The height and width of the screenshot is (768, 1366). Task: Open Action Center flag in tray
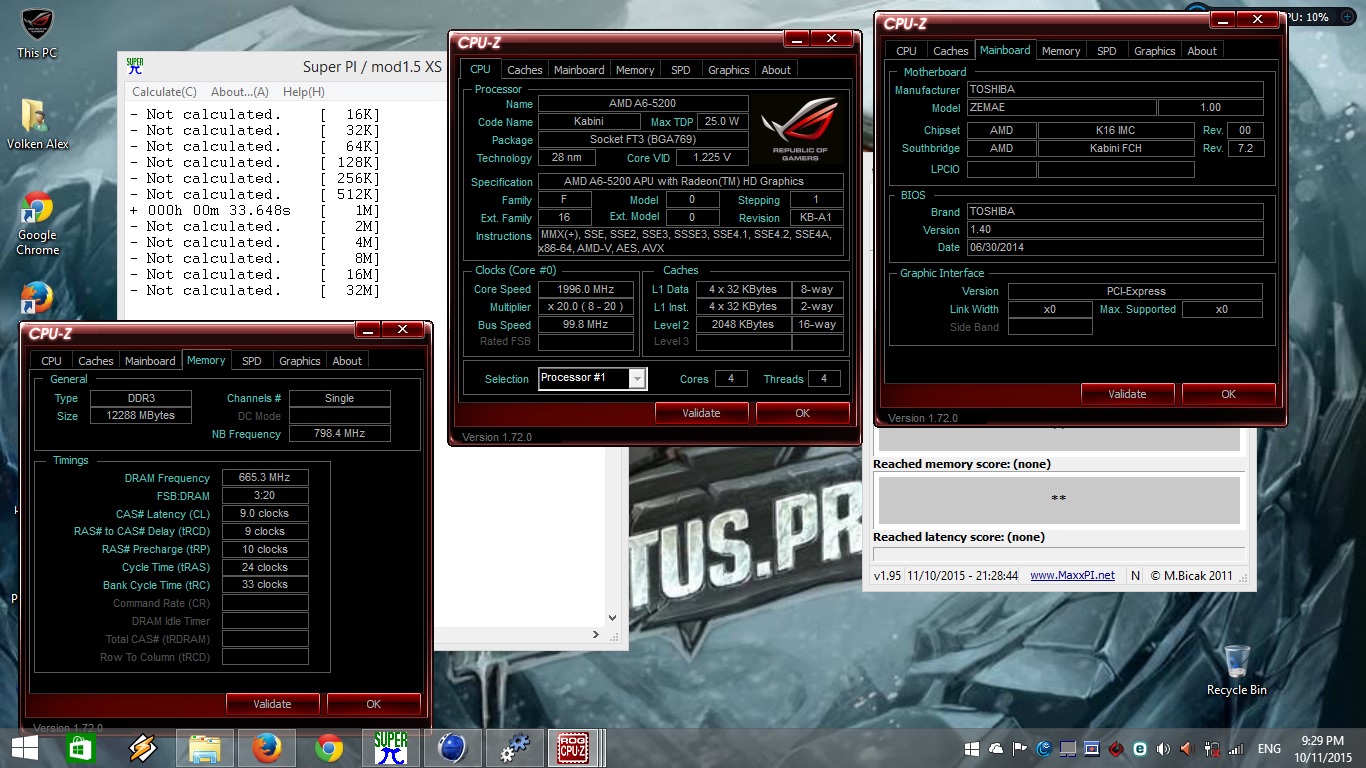[x=1019, y=749]
